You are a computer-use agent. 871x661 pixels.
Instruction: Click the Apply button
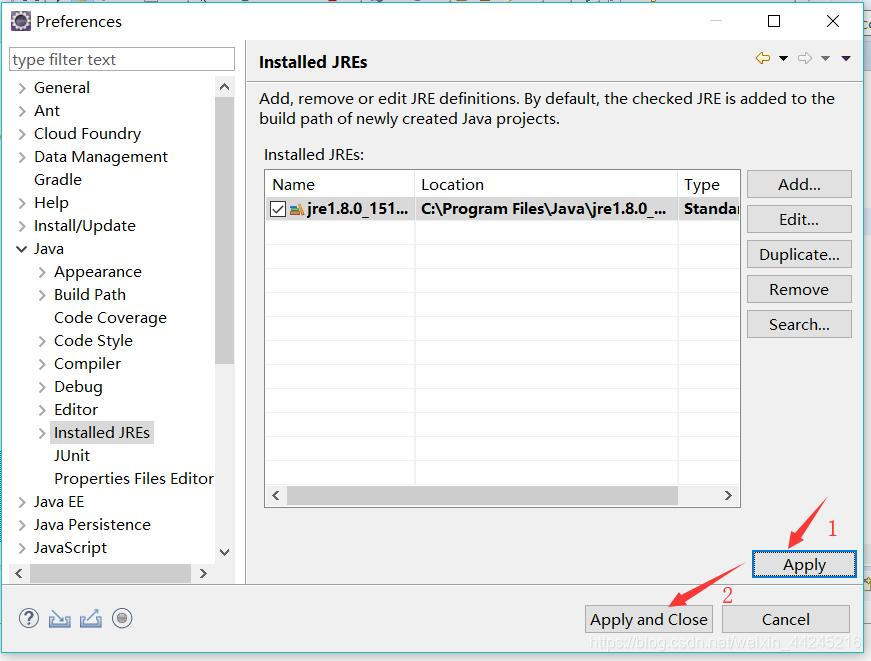coord(804,564)
